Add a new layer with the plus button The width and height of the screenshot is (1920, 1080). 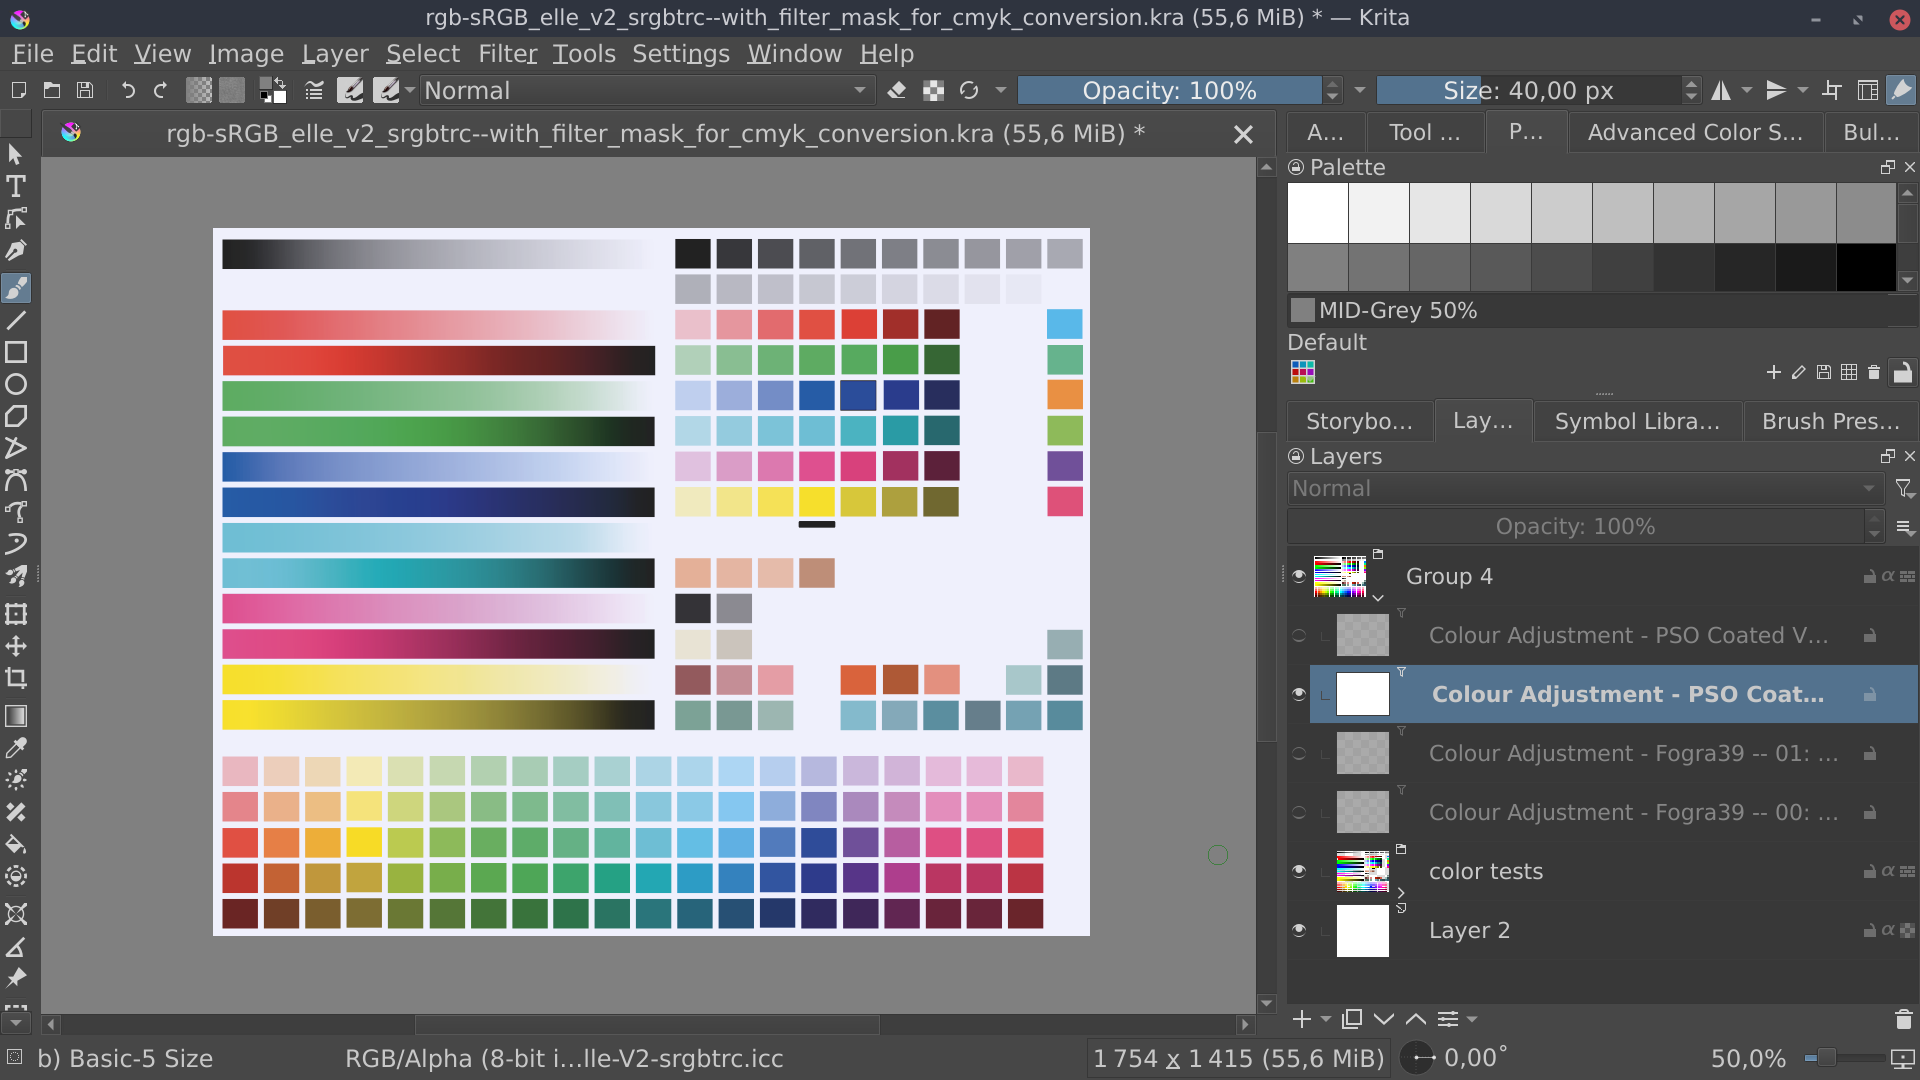[x=1303, y=1019]
